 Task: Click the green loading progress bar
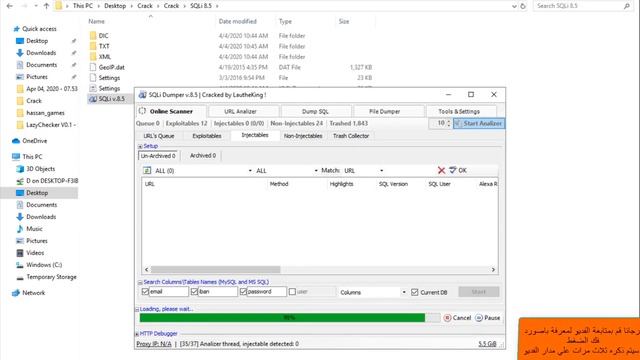coord(289,318)
